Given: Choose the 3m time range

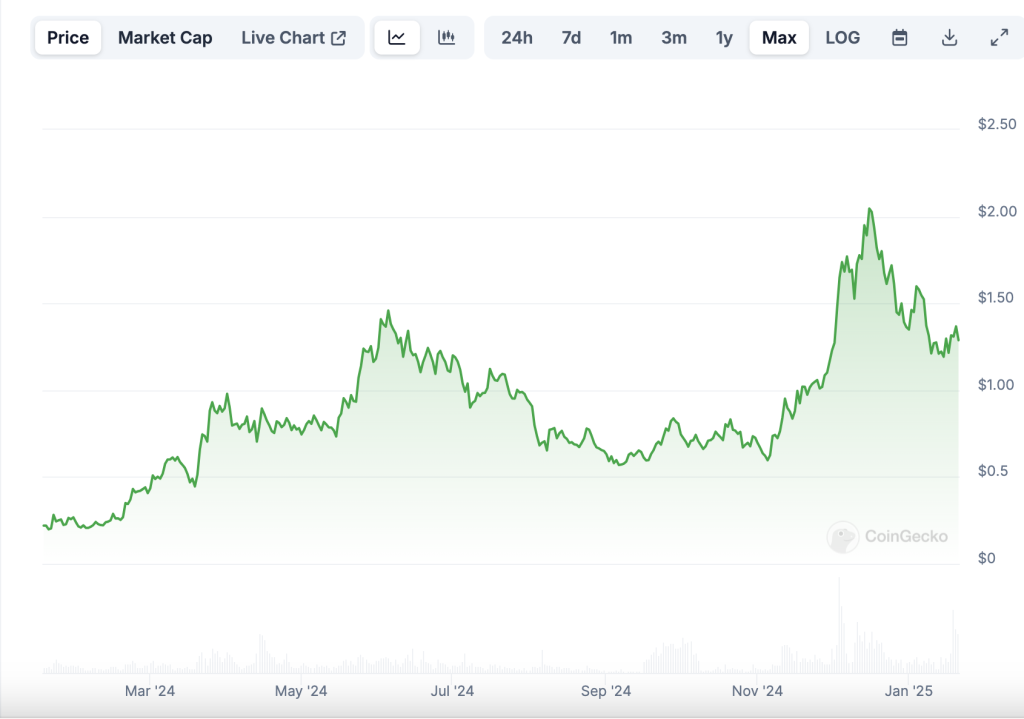Looking at the screenshot, I should [674, 38].
